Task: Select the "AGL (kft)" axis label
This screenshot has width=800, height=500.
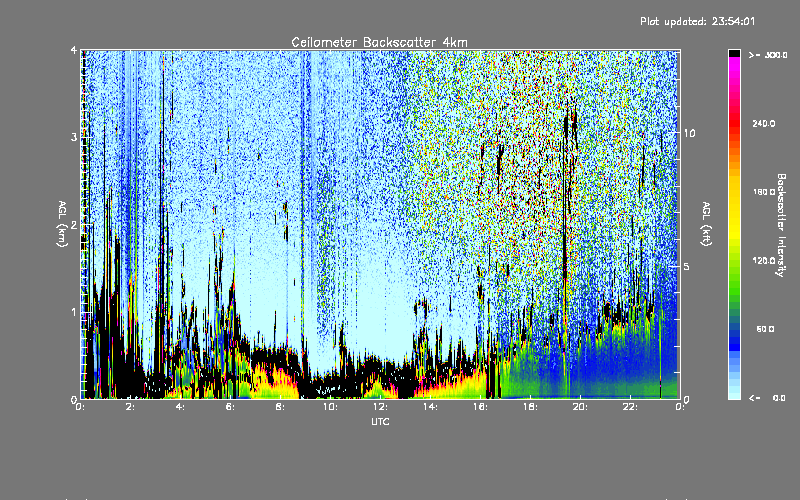Action: click(x=706, y=224)
